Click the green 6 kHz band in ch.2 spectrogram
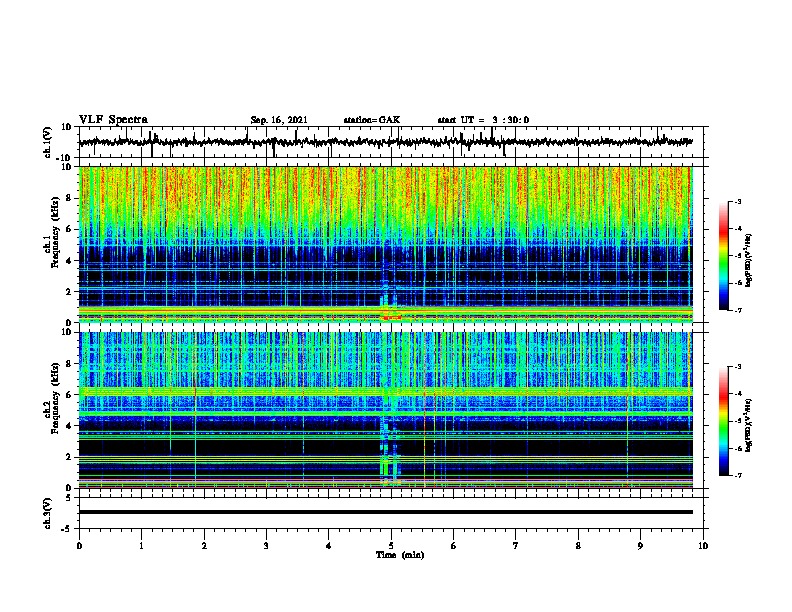Screen dimensions: 792x612 click(x=386, y=391)
